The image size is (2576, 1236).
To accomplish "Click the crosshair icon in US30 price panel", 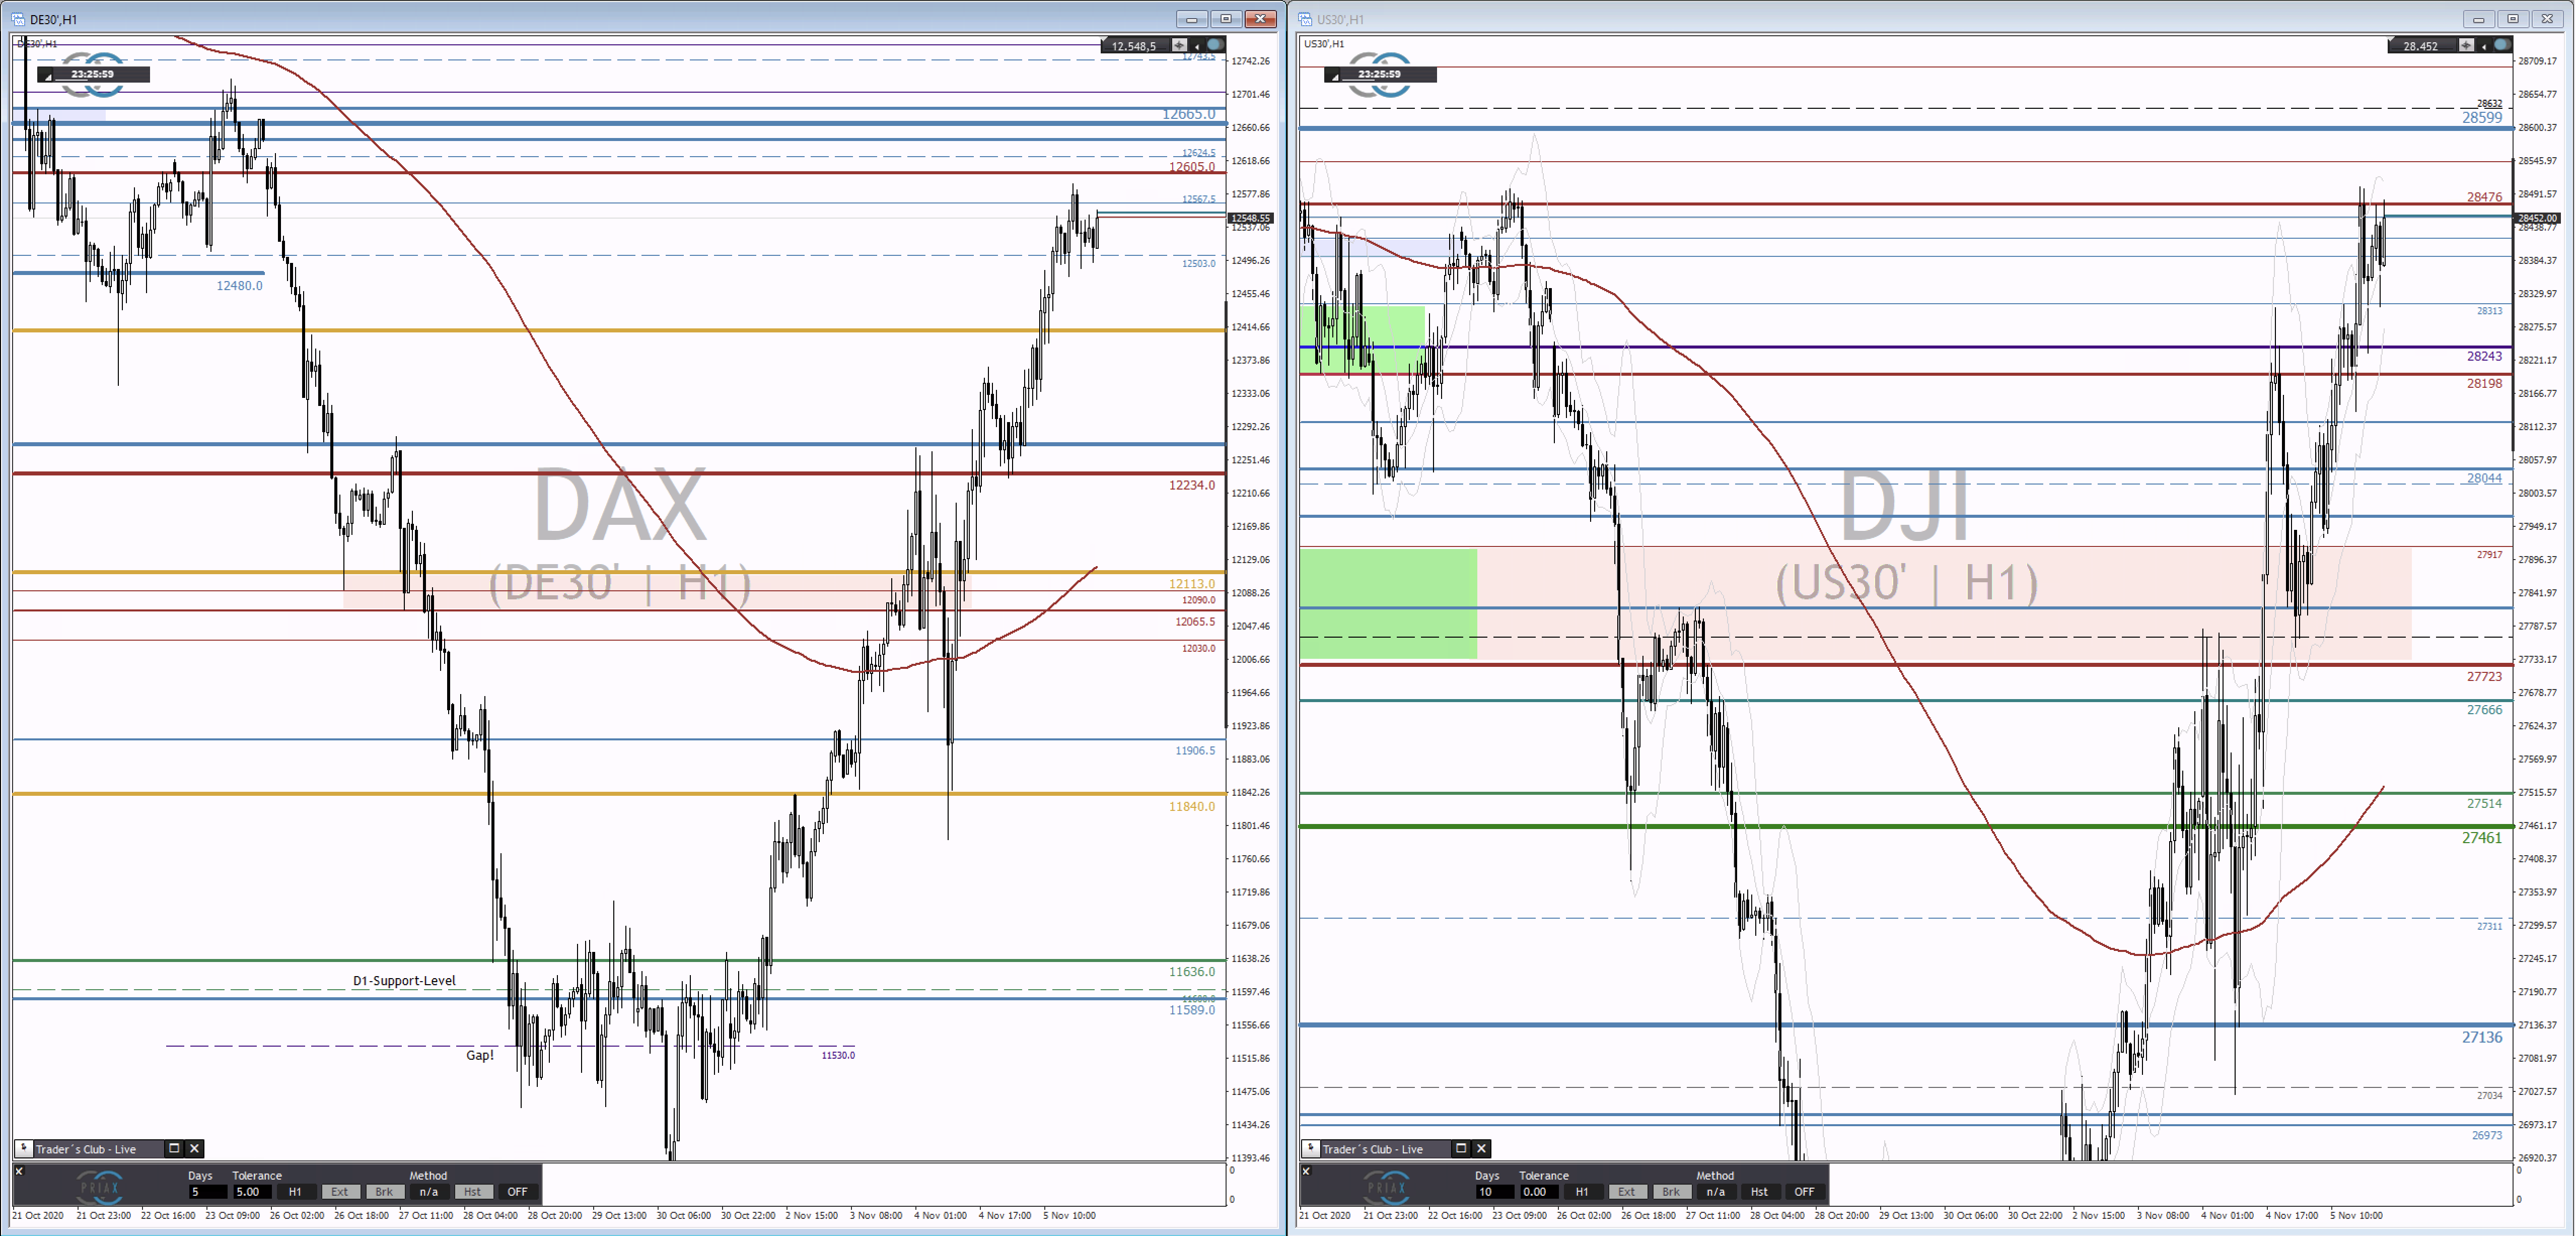I will (x=2466, y=45).
